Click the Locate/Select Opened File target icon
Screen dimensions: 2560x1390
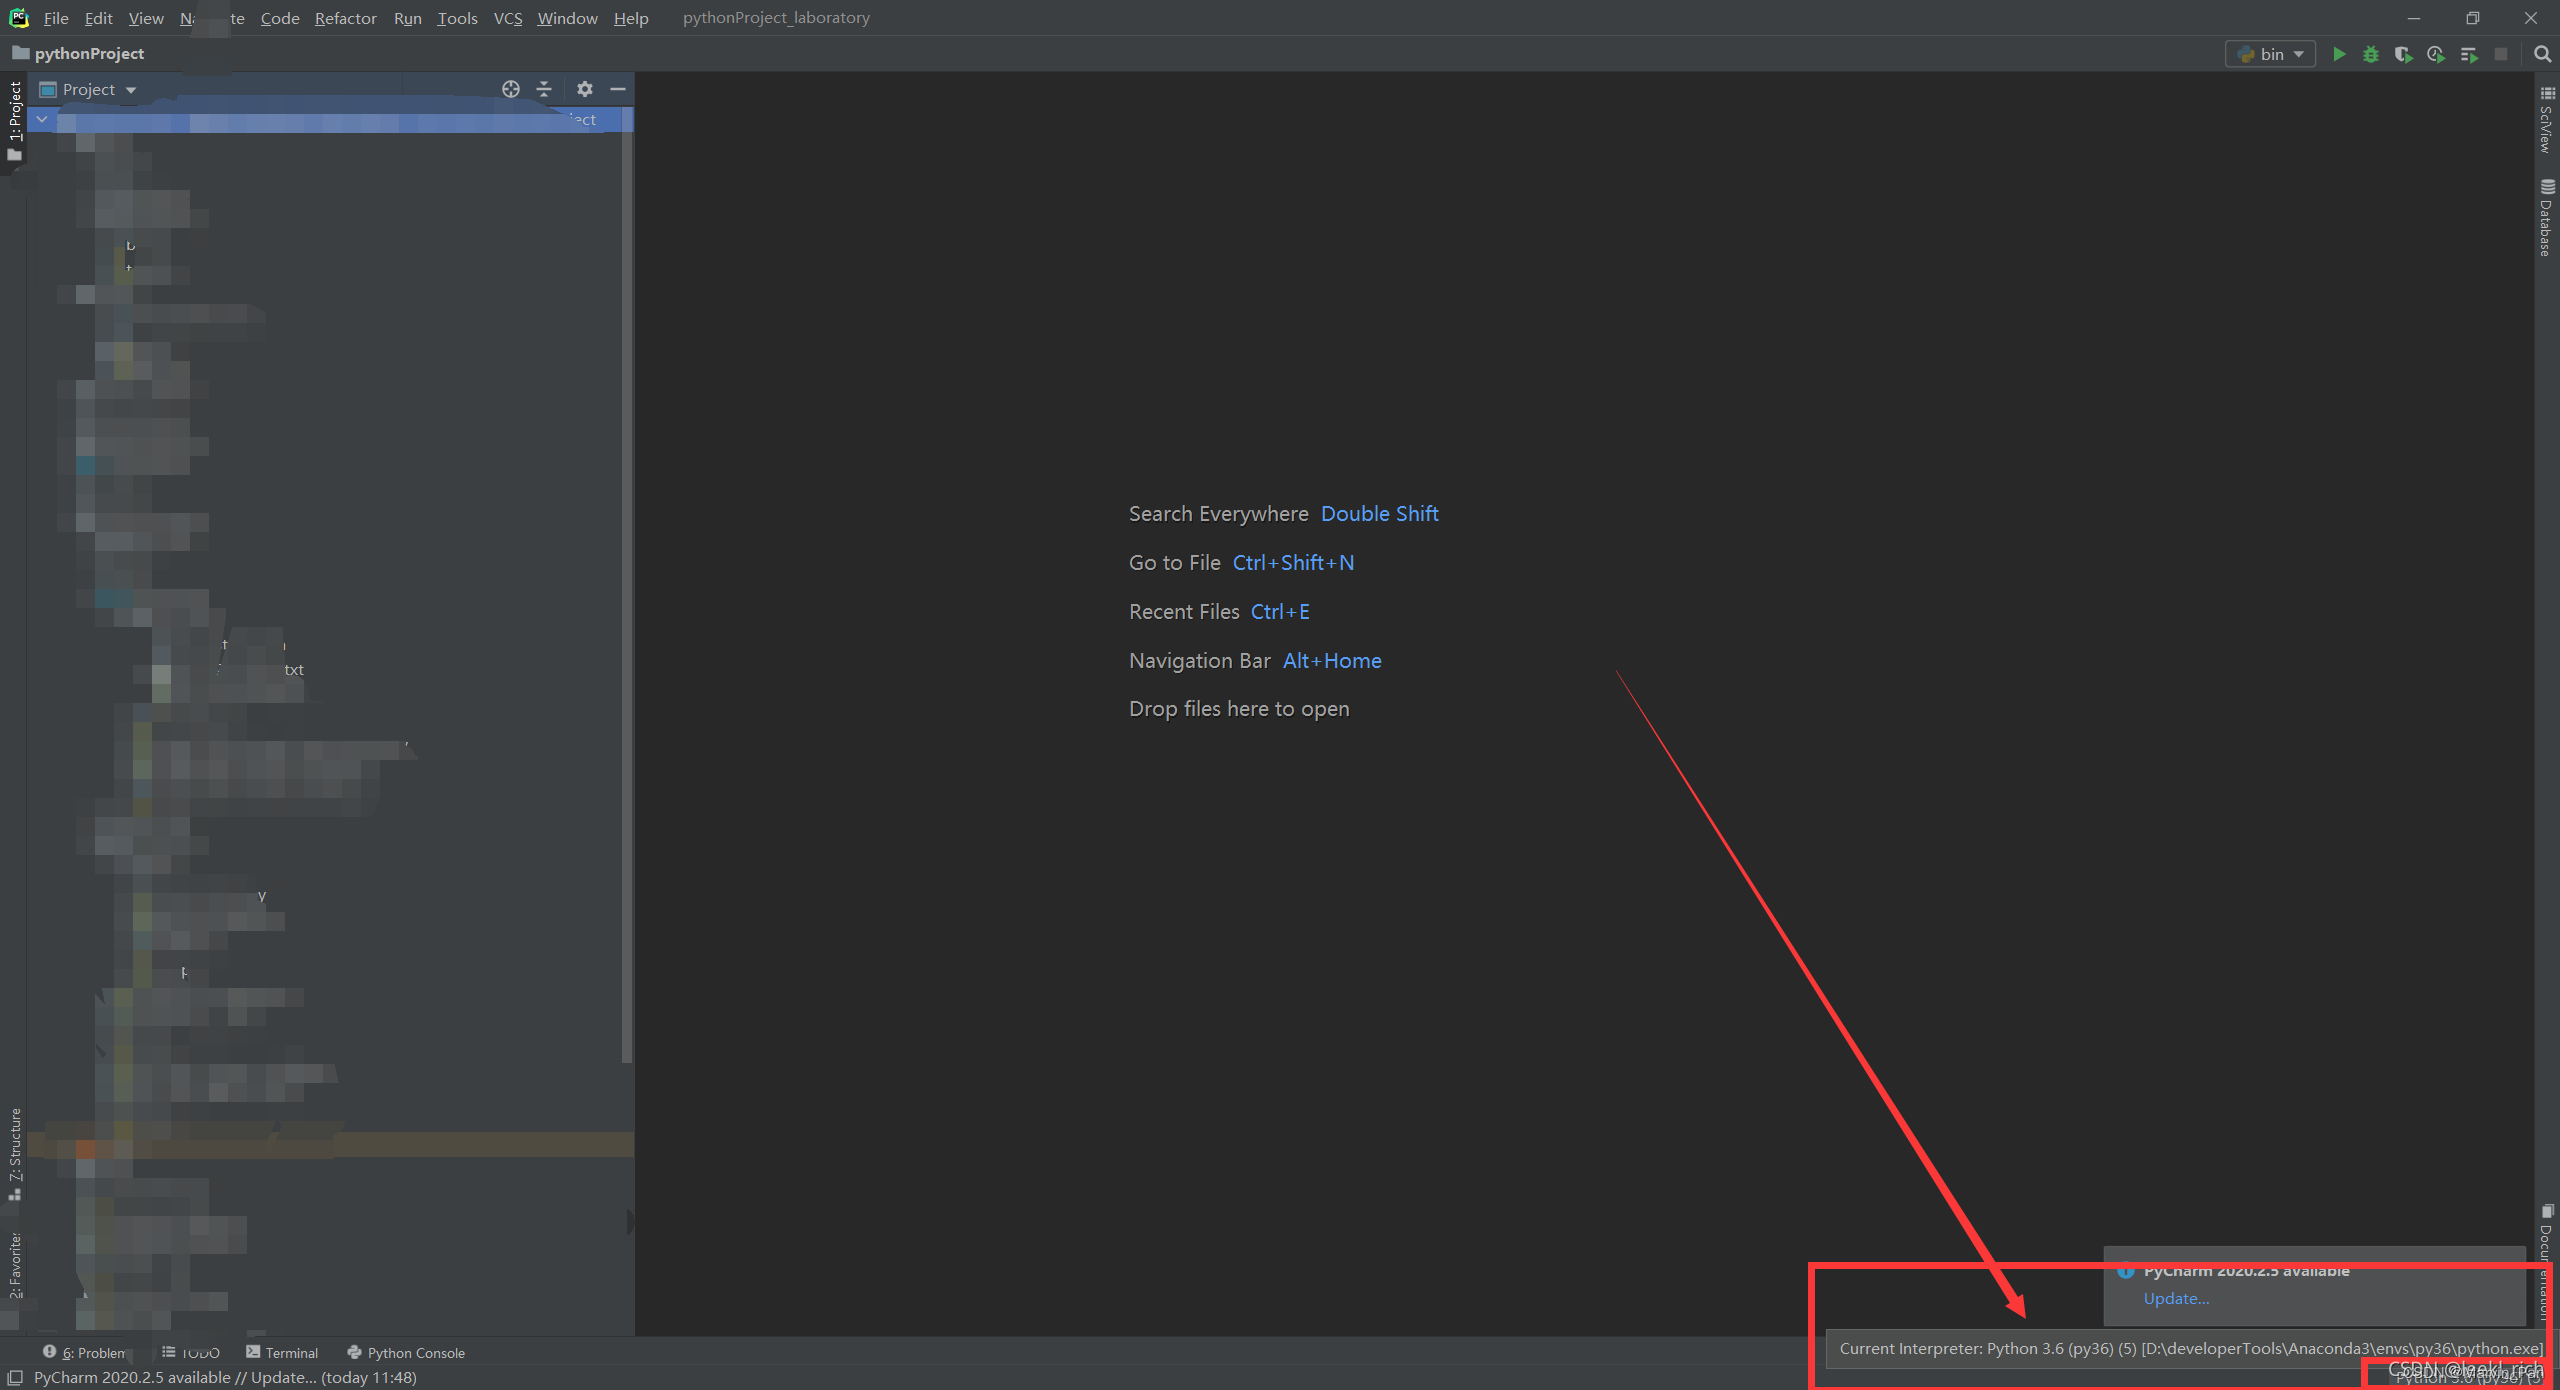[510, 89]
